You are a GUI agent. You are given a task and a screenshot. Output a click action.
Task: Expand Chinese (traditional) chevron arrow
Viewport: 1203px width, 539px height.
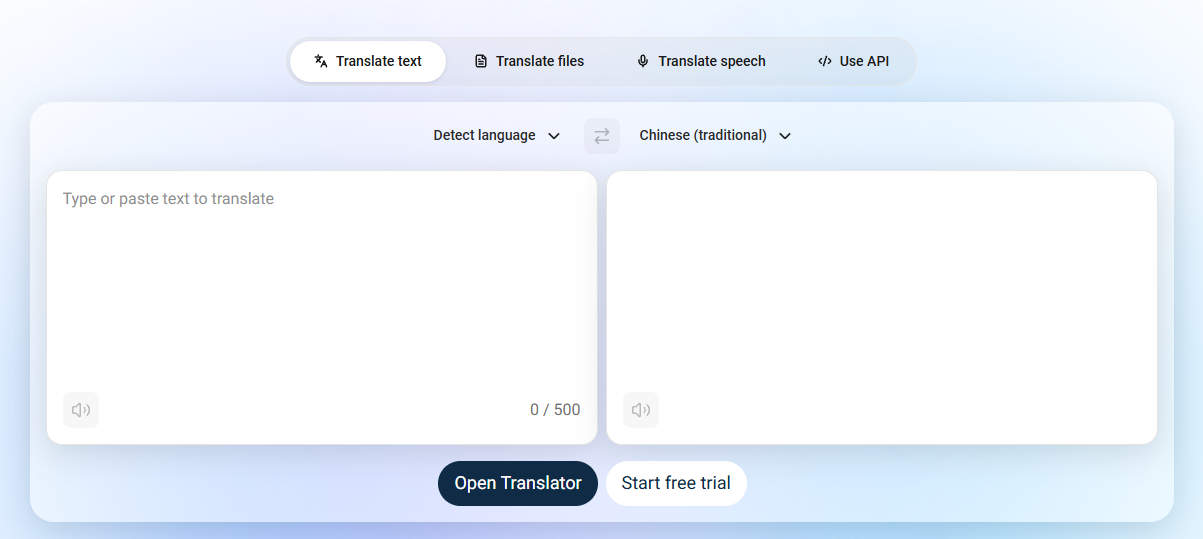tap(785, 136)
